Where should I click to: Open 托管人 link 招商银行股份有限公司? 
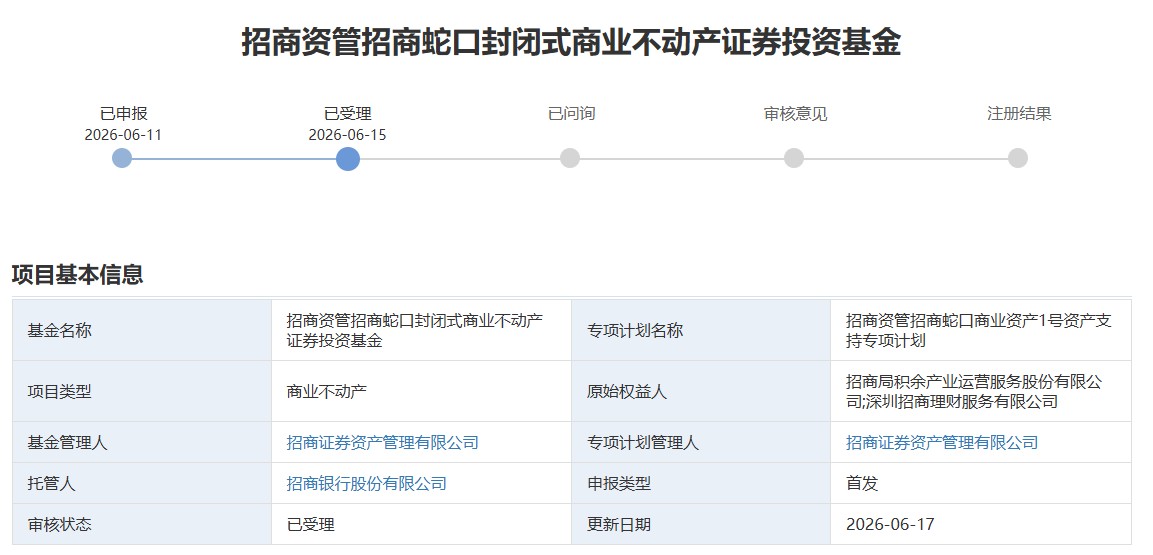366,484
